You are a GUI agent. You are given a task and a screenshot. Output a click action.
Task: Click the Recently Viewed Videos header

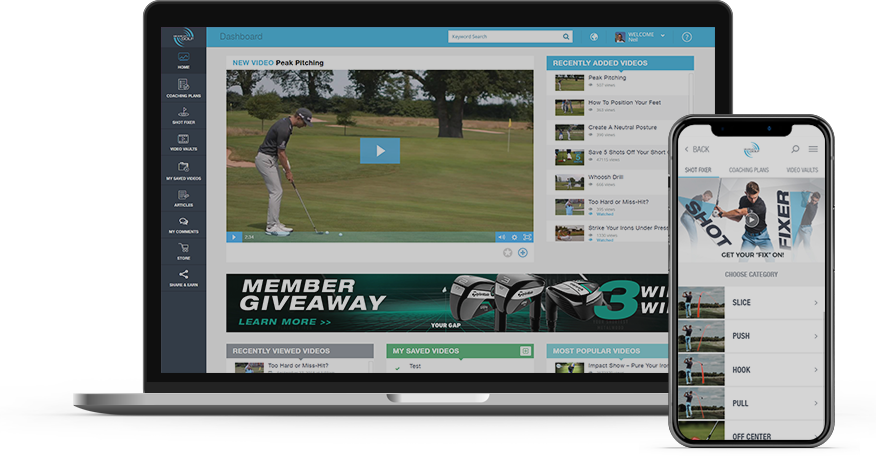coord(300,351)
